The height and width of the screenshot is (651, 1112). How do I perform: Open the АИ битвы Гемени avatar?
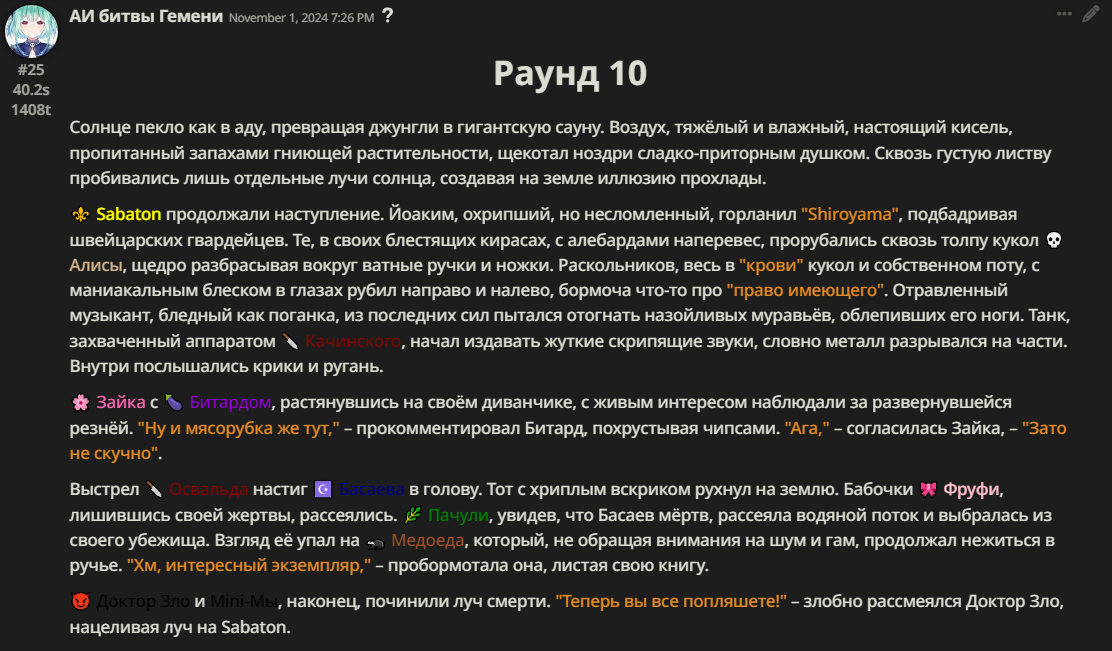click(31, 31)
